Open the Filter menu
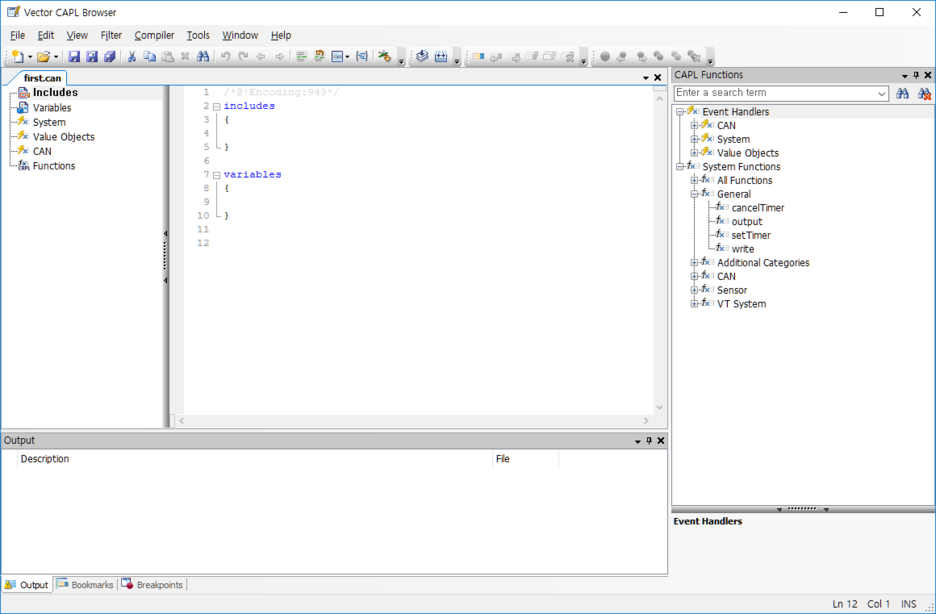The width and height of the screenshot is (936, 614). click(x=111, y=35)
